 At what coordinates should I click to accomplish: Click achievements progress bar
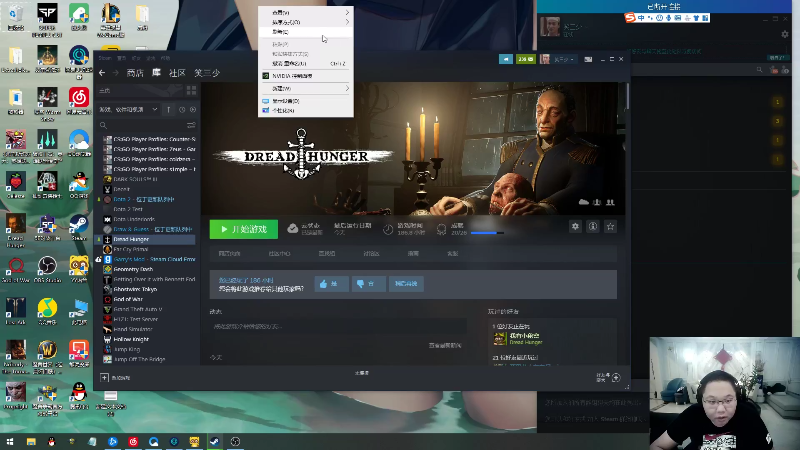(487, 233)
